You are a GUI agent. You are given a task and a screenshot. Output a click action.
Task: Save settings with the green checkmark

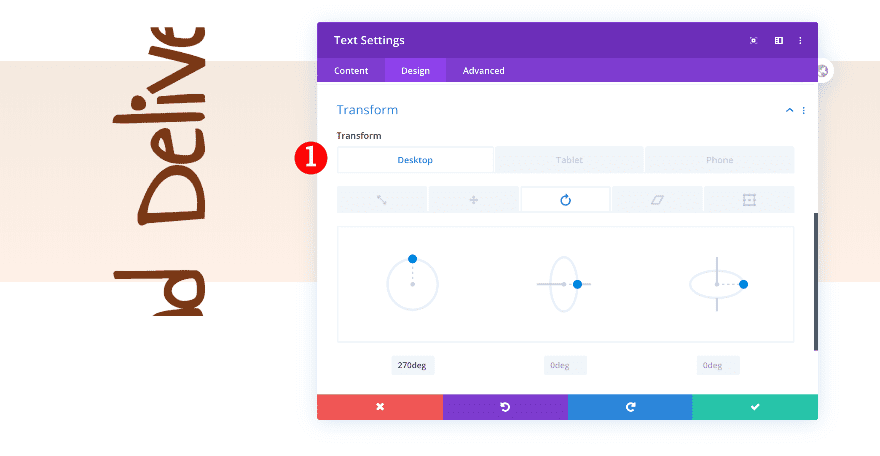coord(755,407)
